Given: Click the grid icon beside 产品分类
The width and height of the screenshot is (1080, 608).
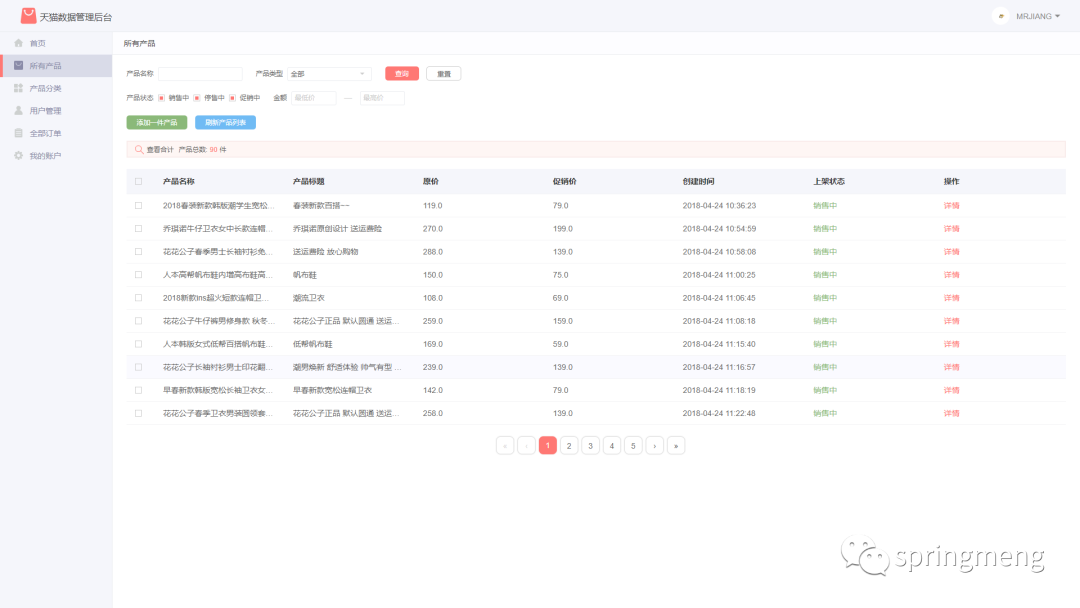Looking at the screenshot, I should pos(19,88).
